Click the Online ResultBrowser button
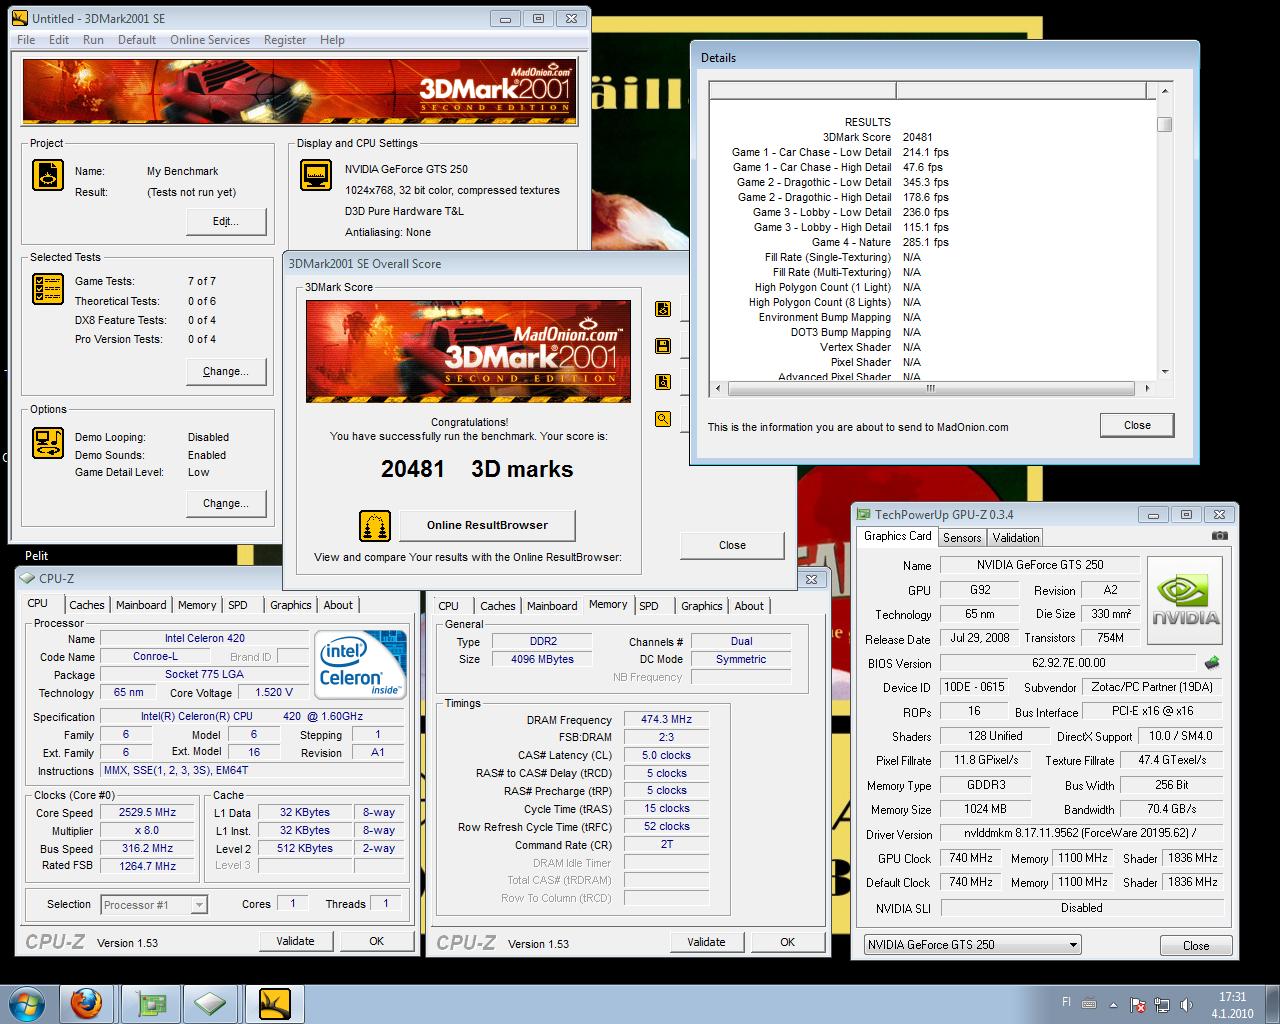This screenshot has width=1280, height=1024. point(487,525)
